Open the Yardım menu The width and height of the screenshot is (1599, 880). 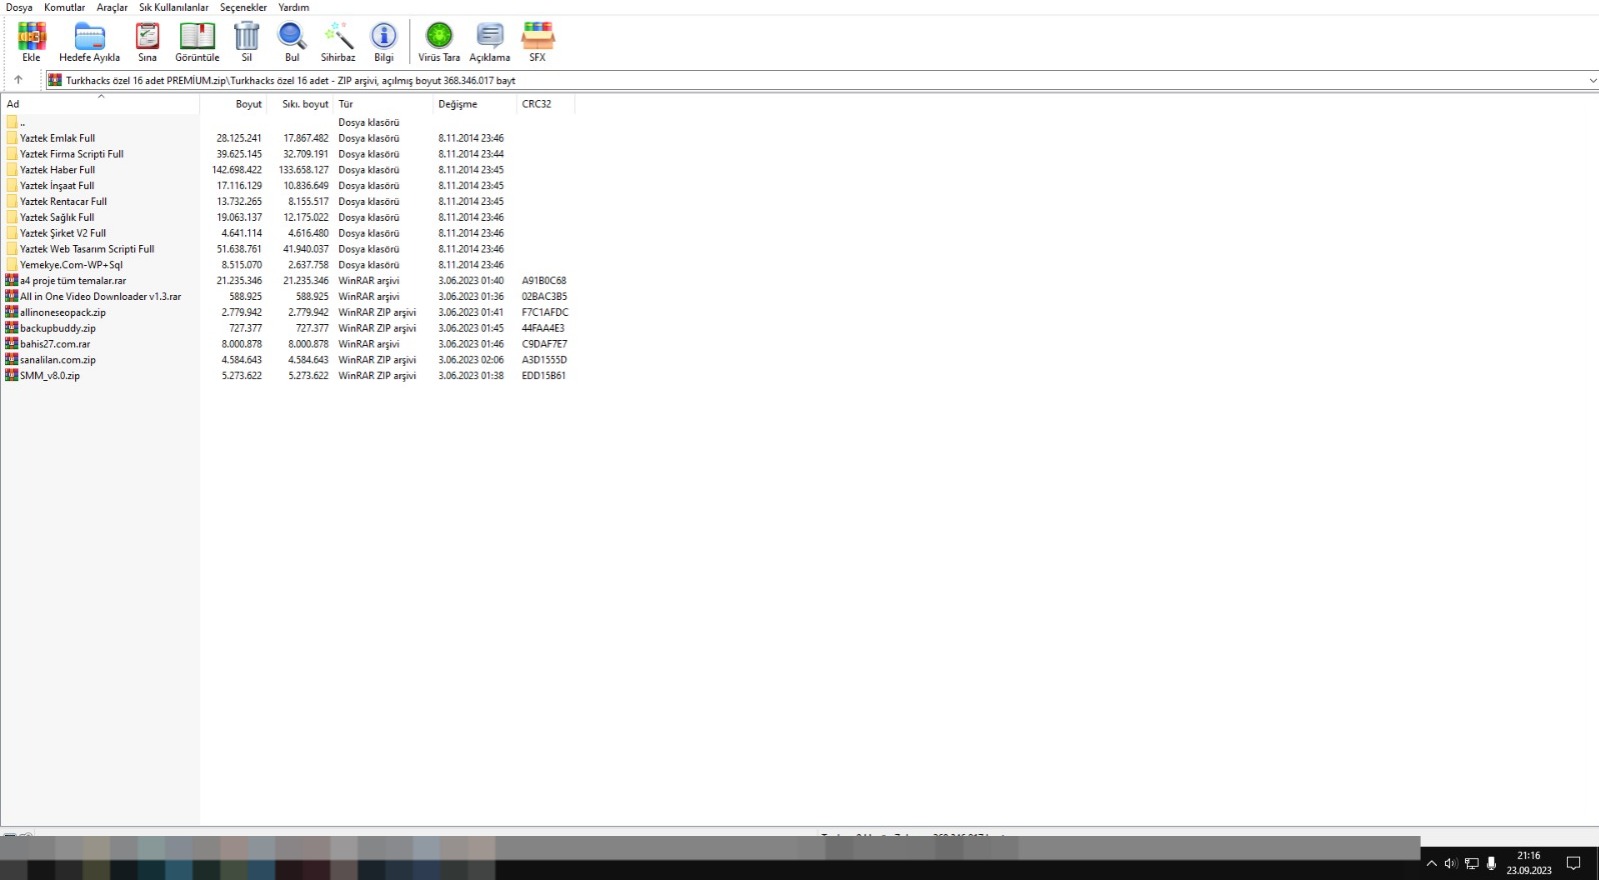click(294, 7)
